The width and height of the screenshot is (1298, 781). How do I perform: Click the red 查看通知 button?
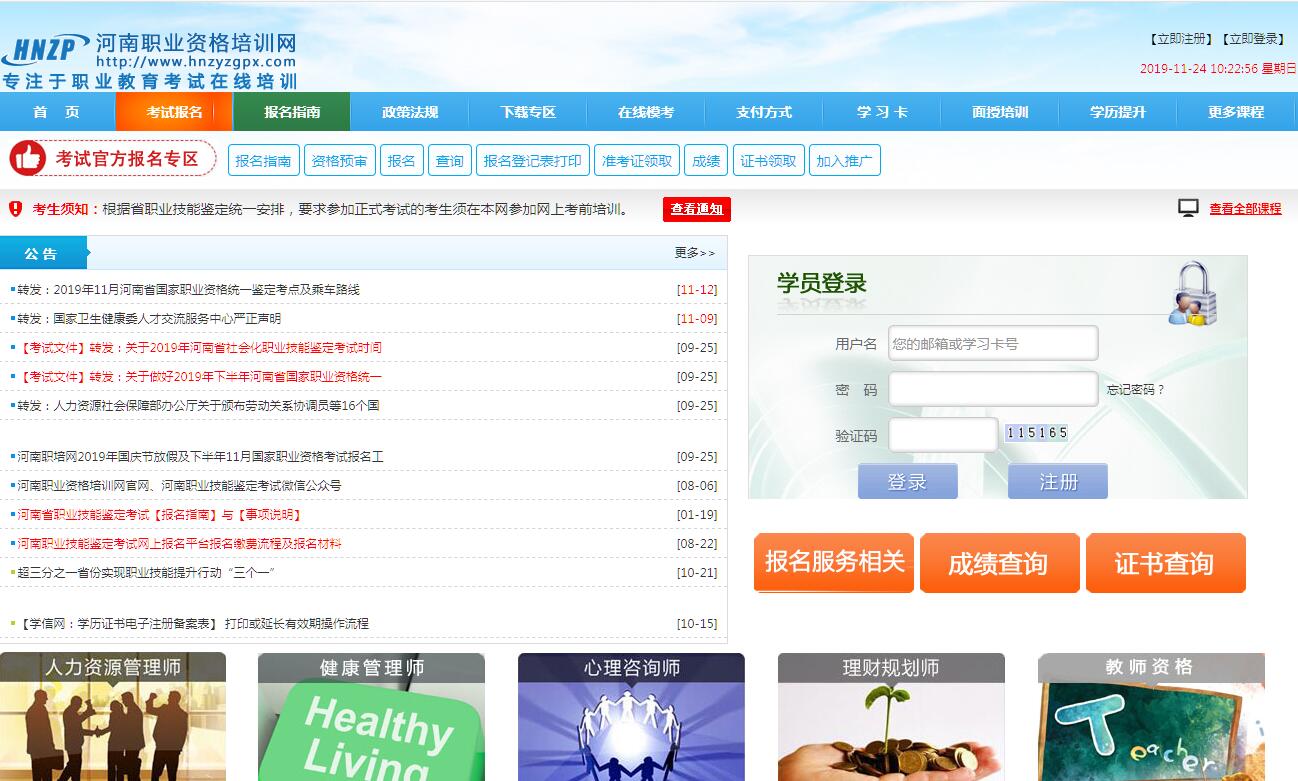[697, 209]
